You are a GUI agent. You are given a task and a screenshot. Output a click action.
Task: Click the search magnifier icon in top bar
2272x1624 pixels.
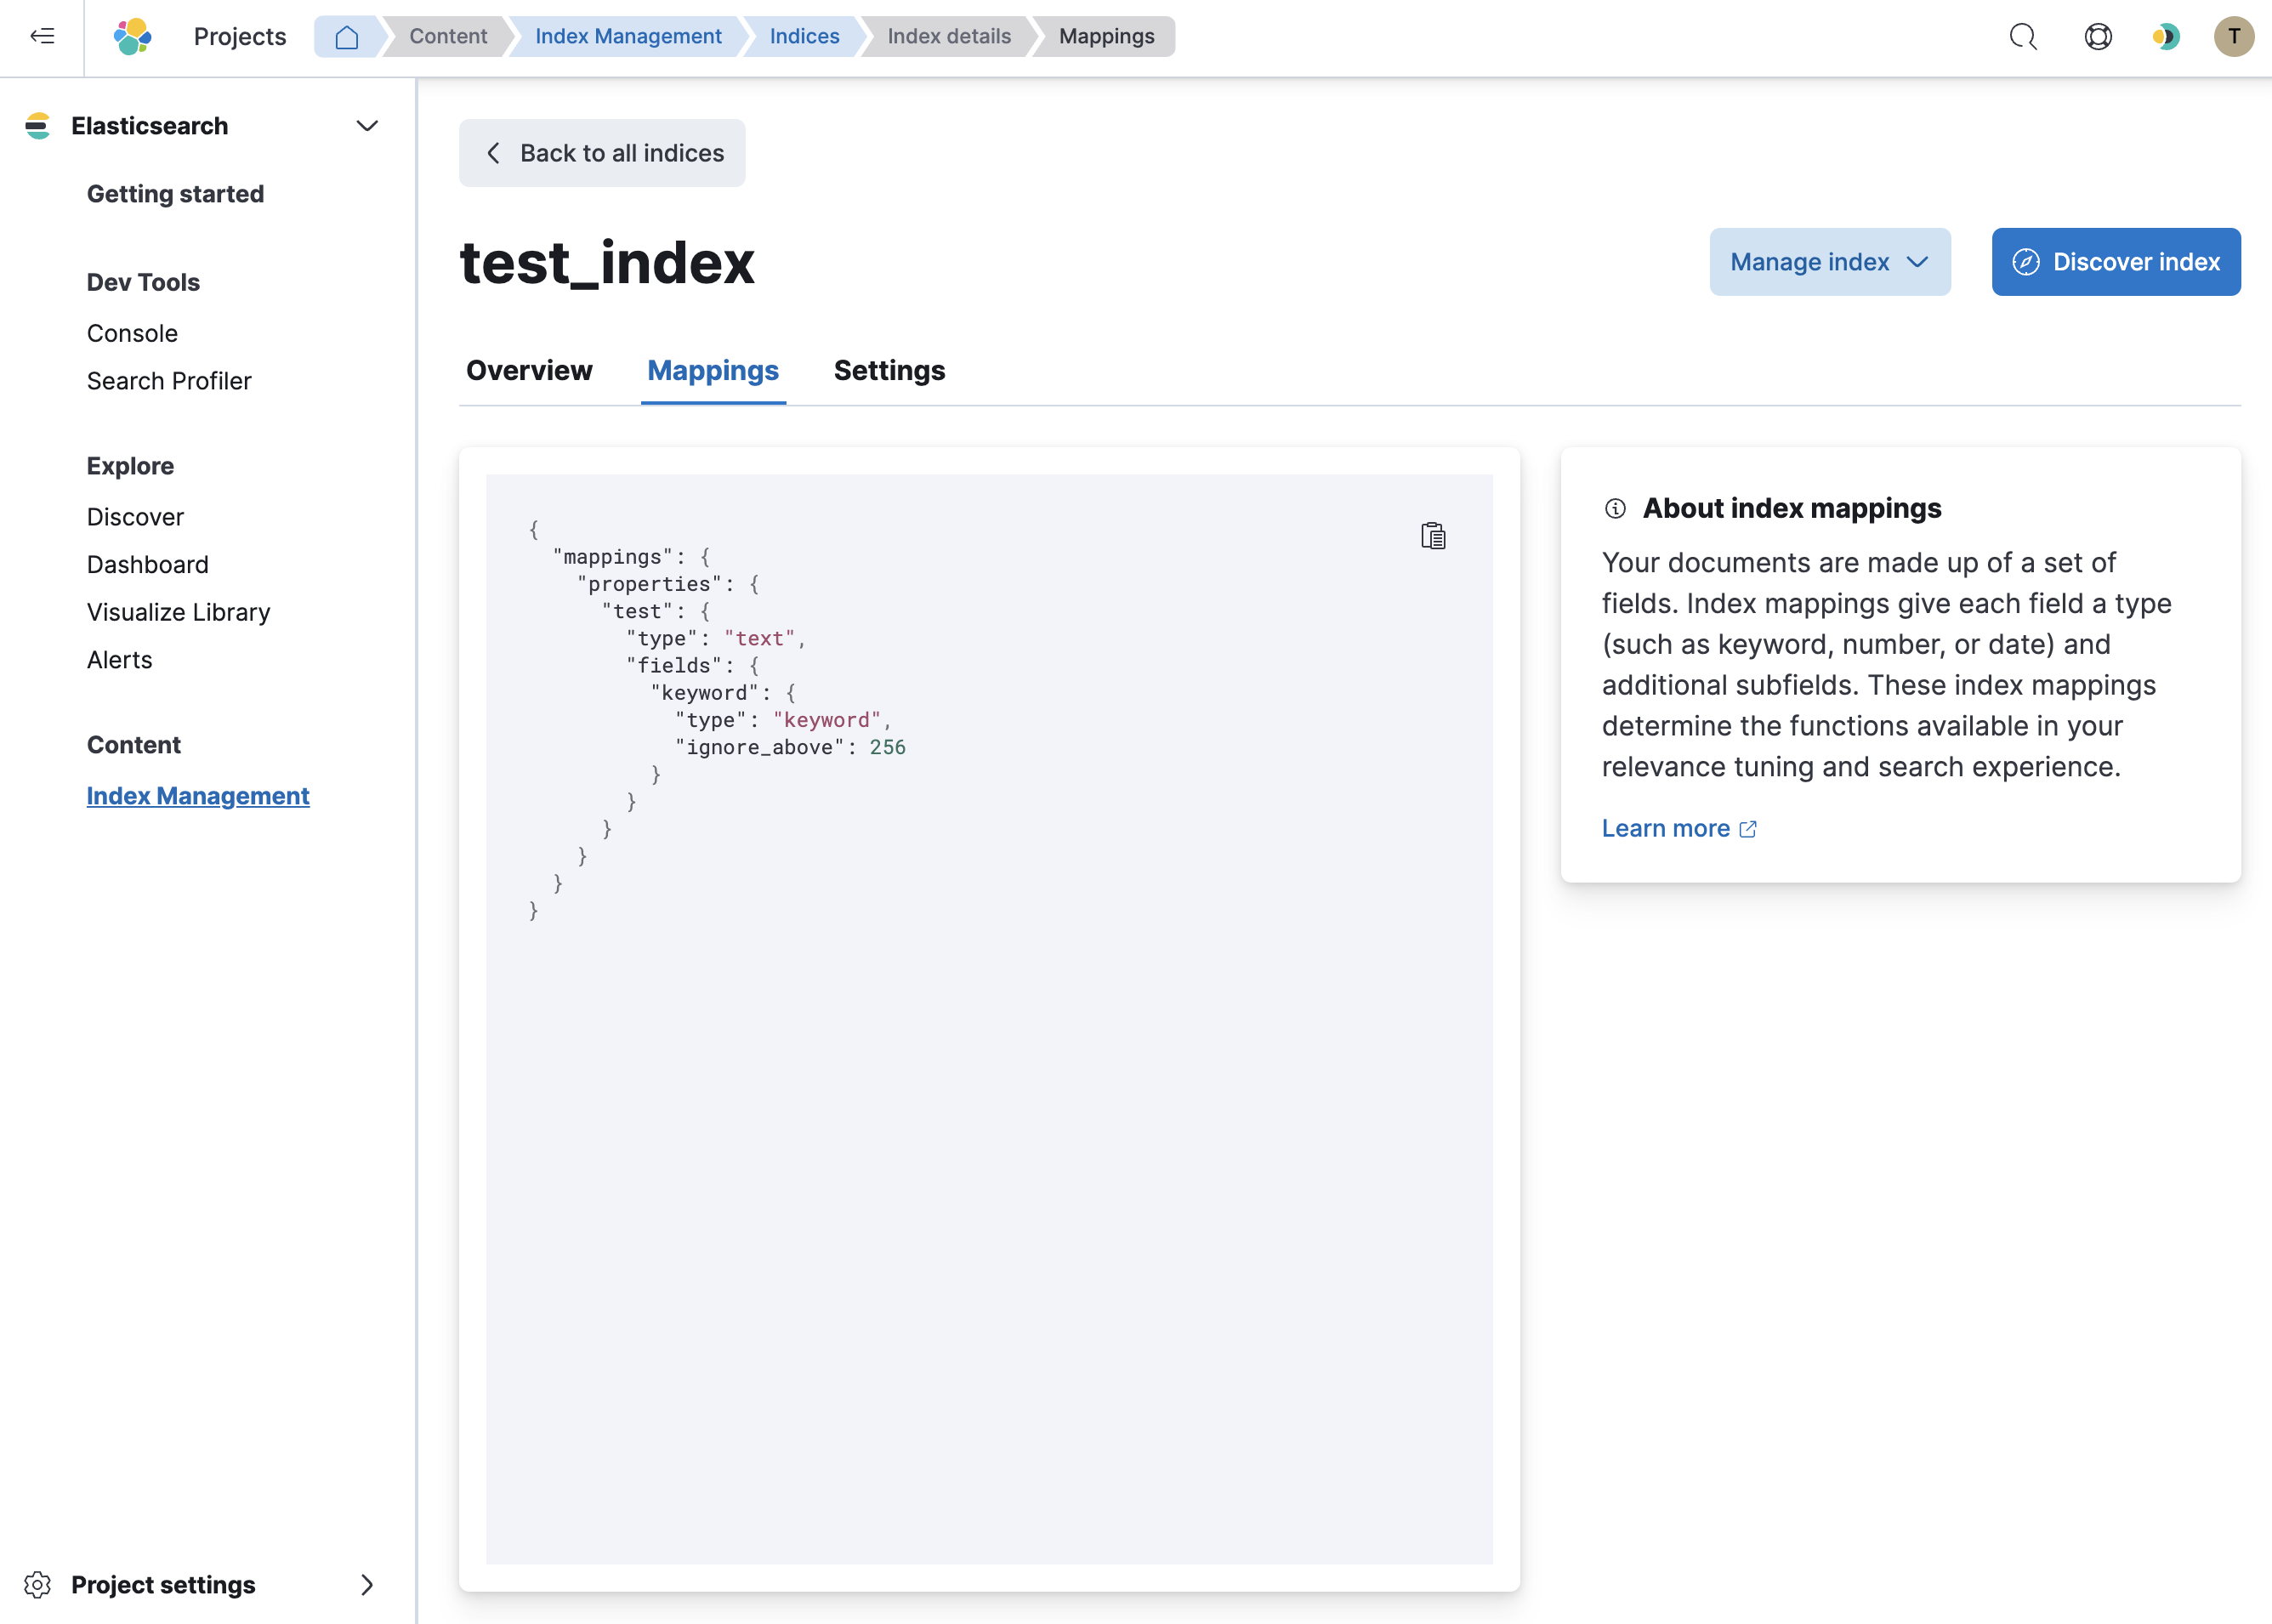(x=2025, y=35)
